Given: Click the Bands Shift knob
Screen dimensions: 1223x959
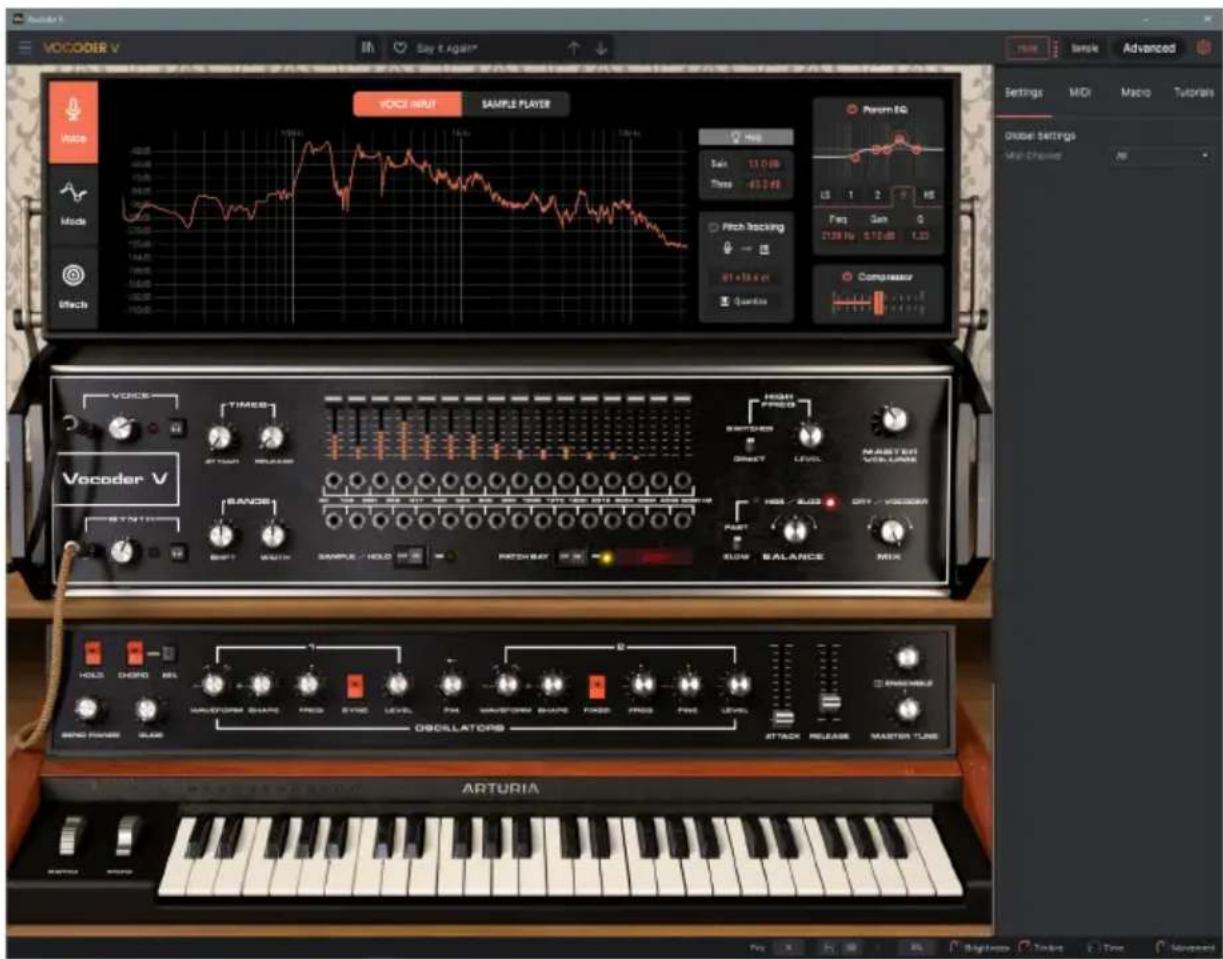Looking at the screenshot, I should click(223, 536).
